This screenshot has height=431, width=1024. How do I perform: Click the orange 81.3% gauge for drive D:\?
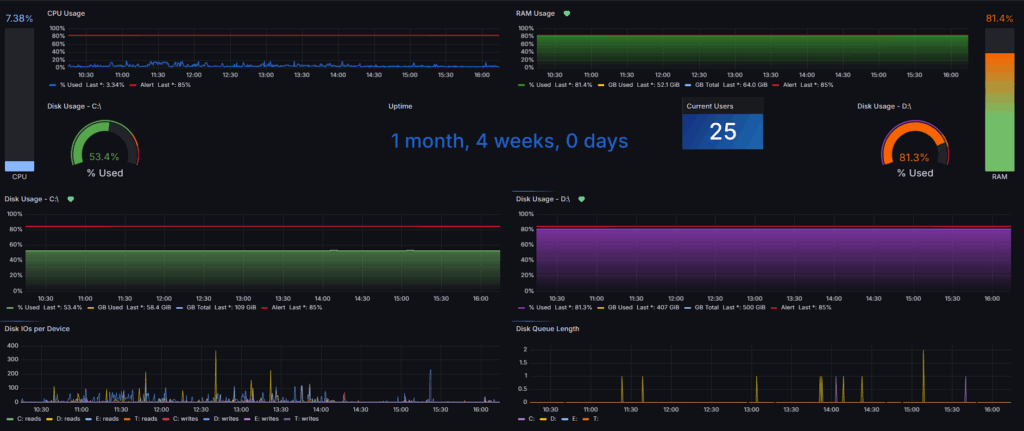(914, 148)
